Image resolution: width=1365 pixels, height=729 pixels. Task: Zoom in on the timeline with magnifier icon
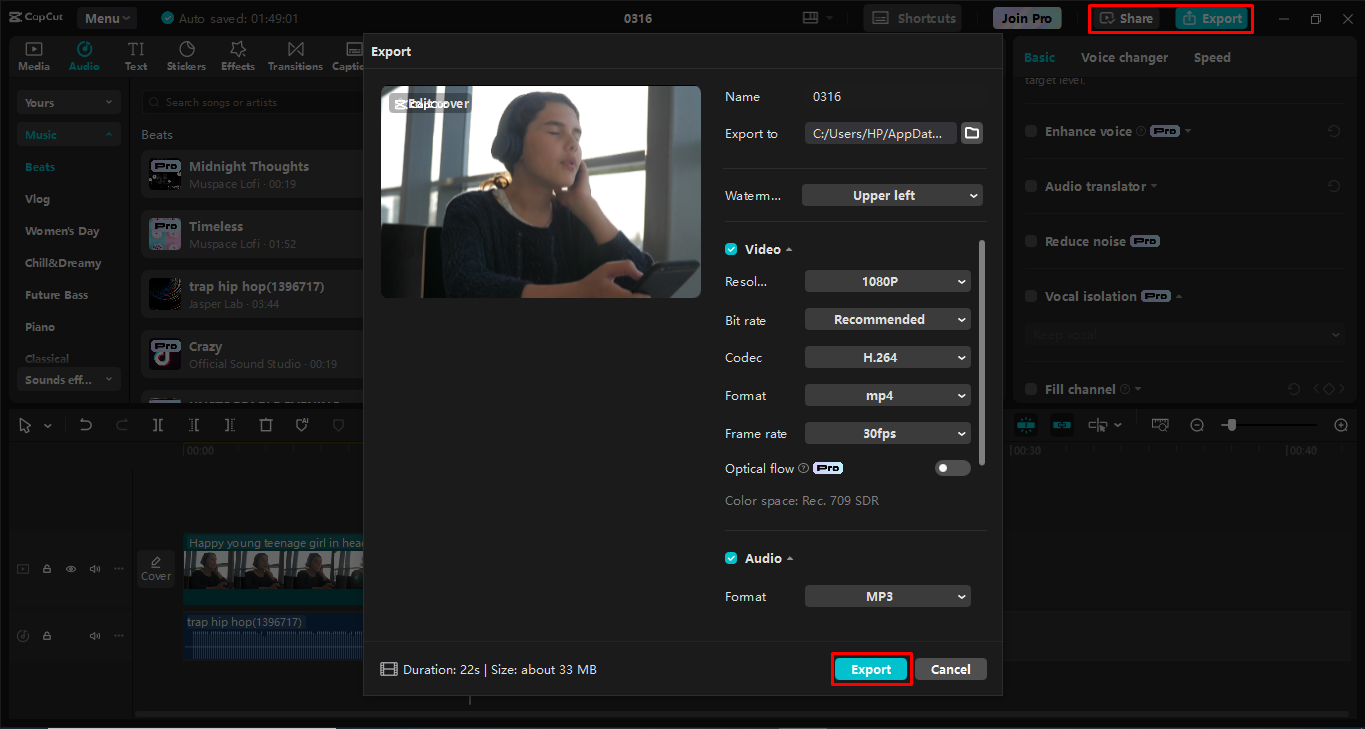pyautogui.click(x=1341, y=424)
